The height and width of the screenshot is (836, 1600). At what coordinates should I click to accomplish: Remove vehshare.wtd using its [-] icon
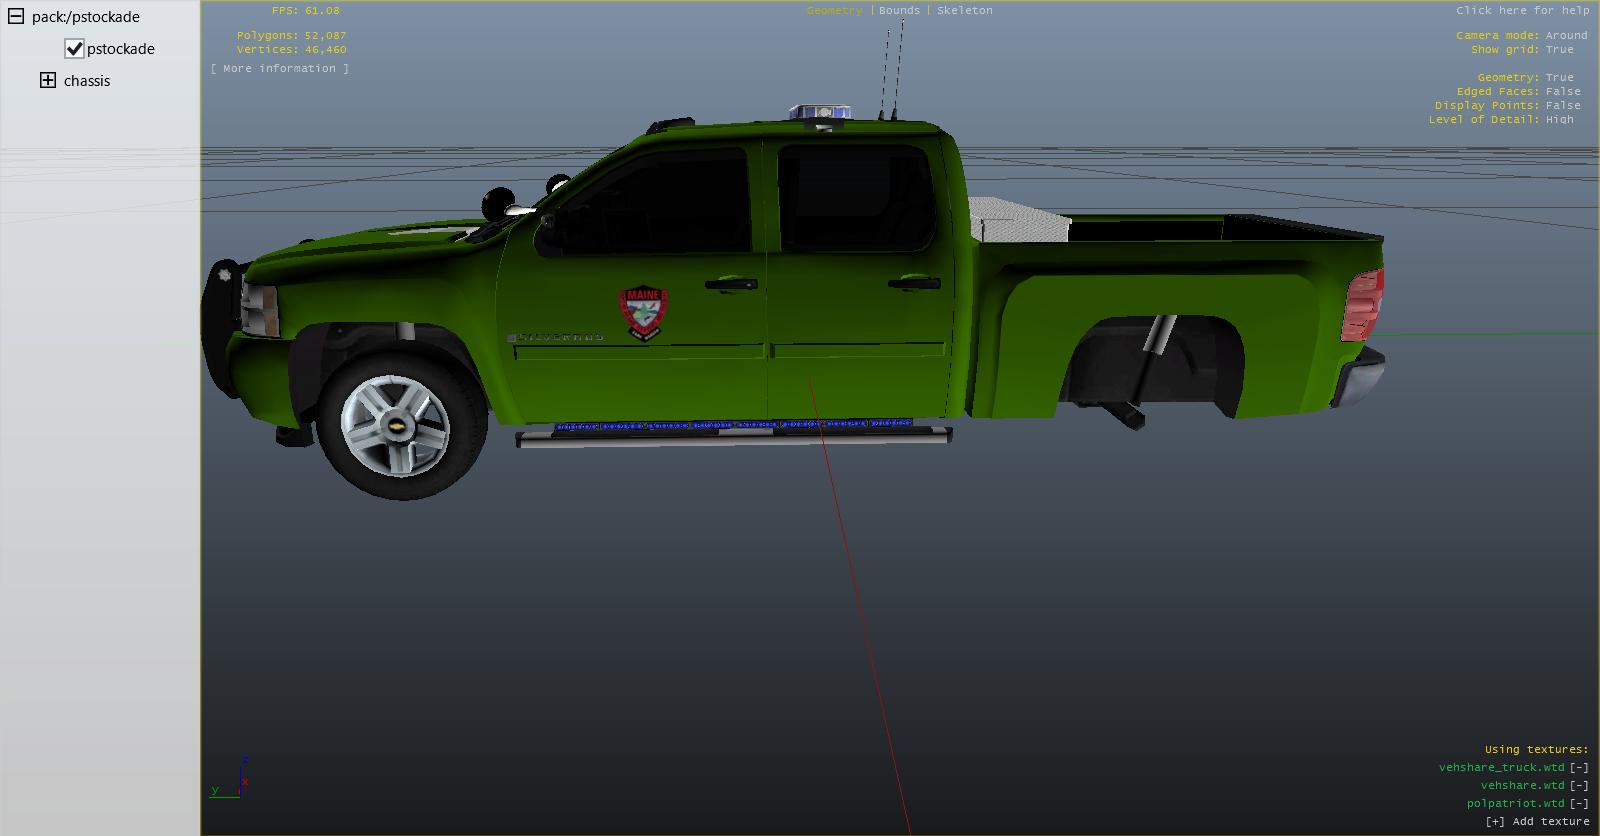pos(1579,785)
